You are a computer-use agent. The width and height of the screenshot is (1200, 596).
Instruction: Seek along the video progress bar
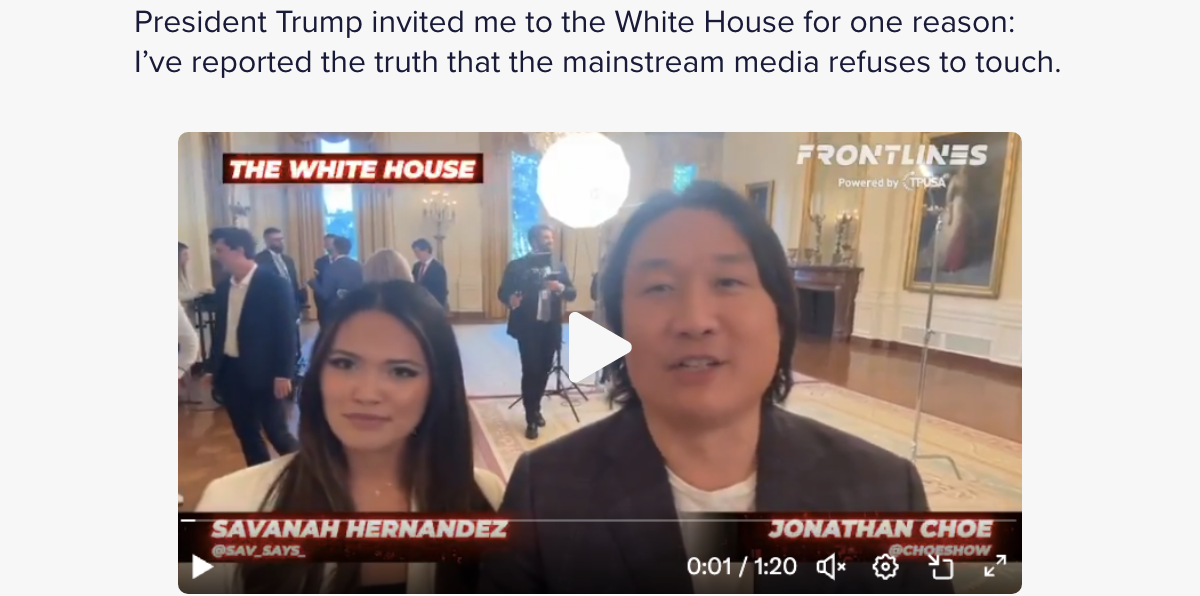click(x=600, y=520)
